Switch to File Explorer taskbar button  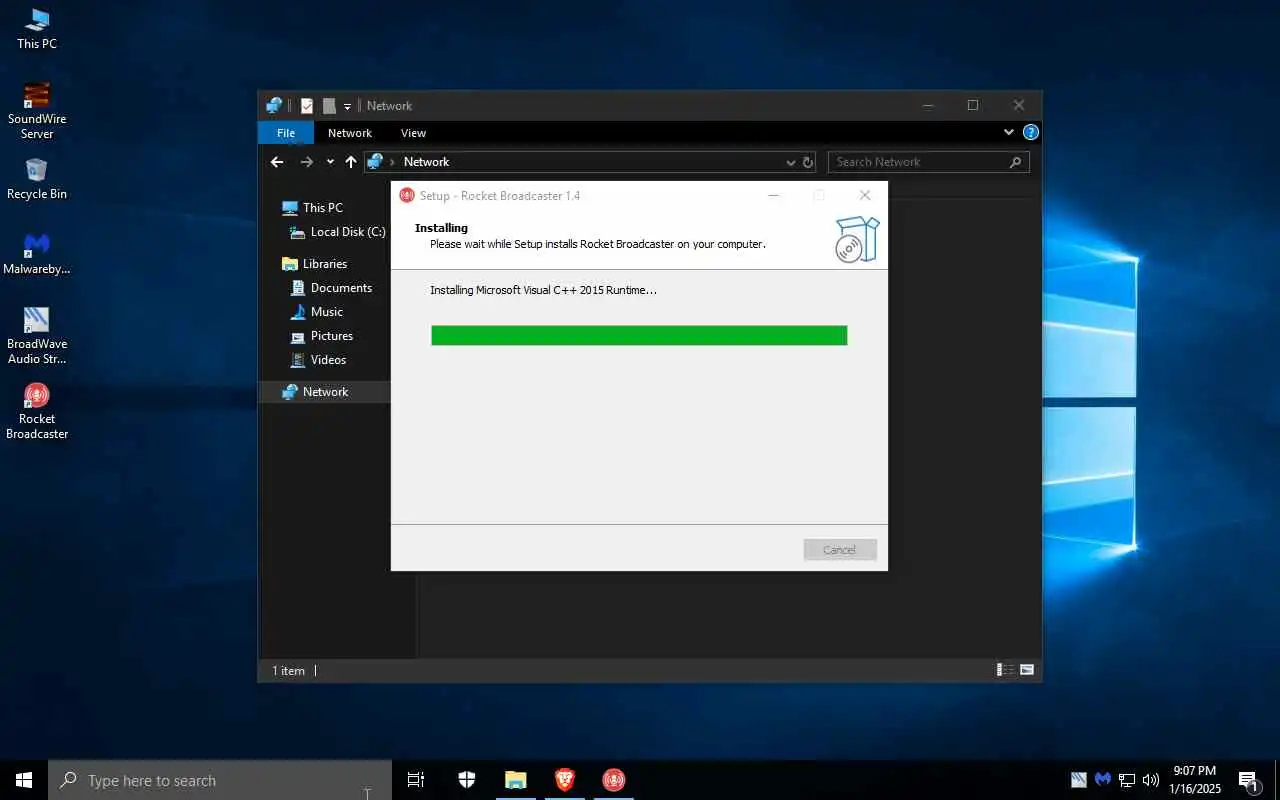[x=516, y=780]
